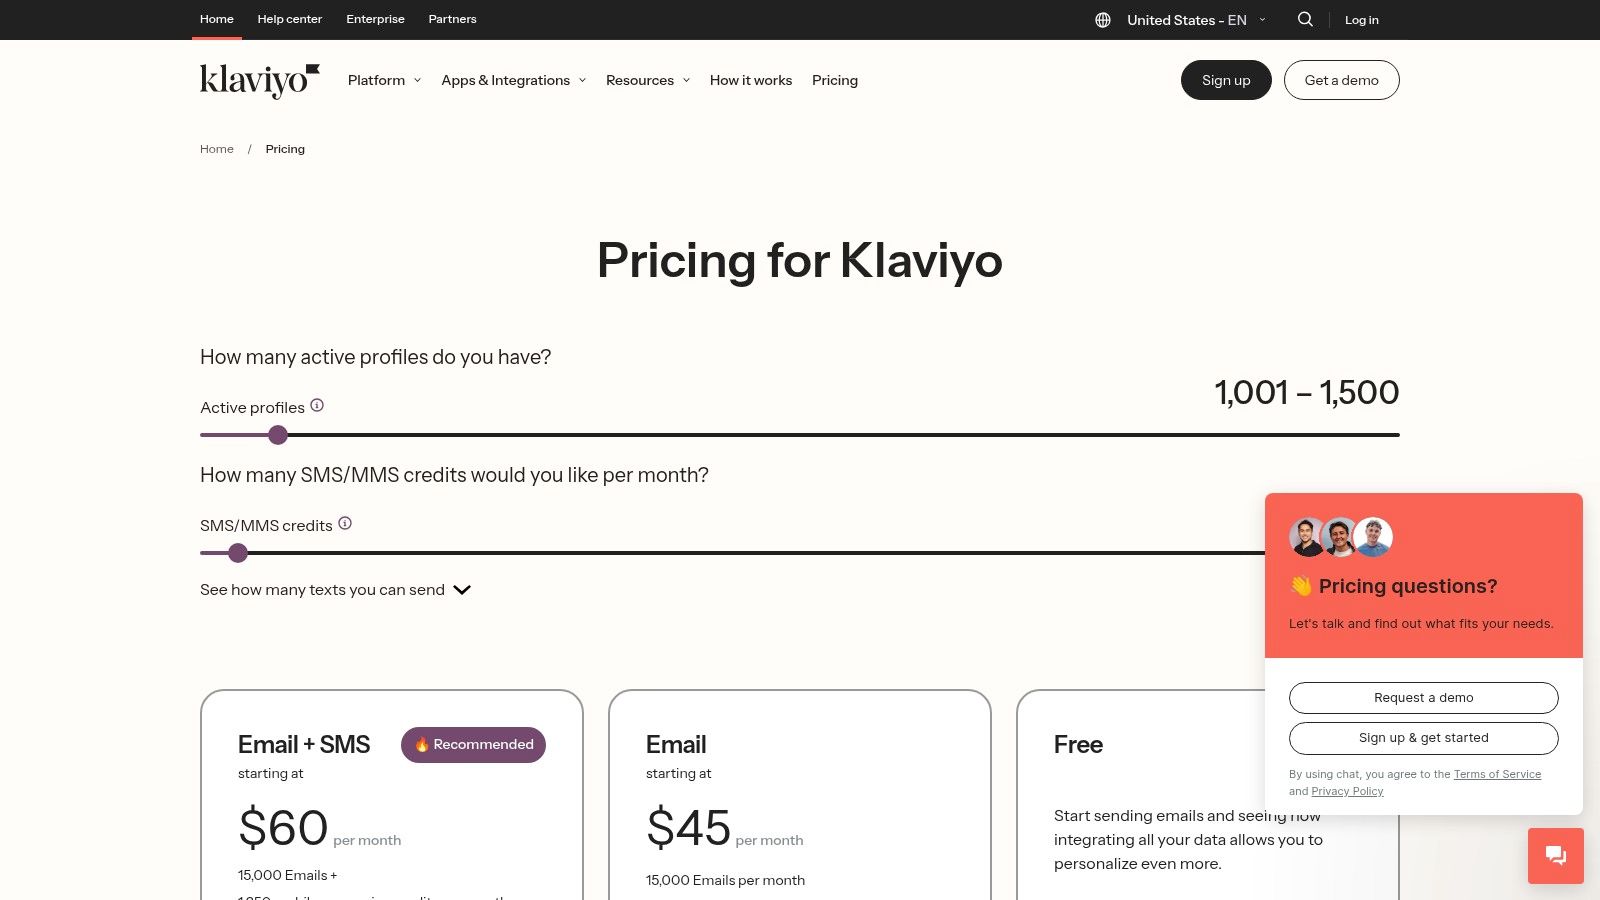Click the team avatars in the chat widget
The height and width of the screenshot is (900, 1600).
pos(1339,536)
